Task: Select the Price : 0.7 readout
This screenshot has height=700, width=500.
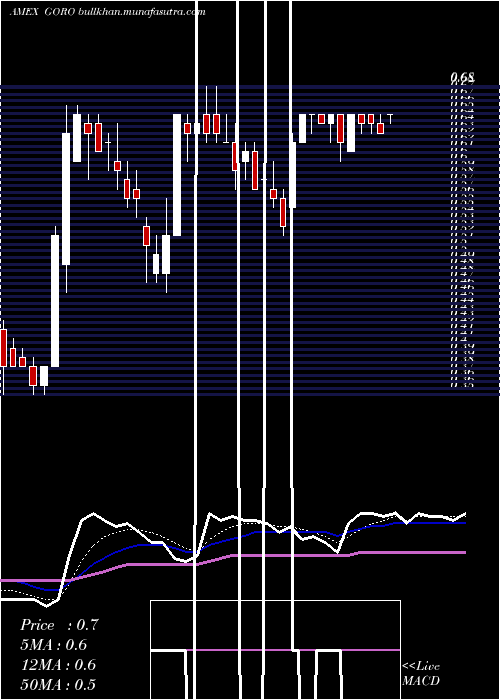Action: 59,625
